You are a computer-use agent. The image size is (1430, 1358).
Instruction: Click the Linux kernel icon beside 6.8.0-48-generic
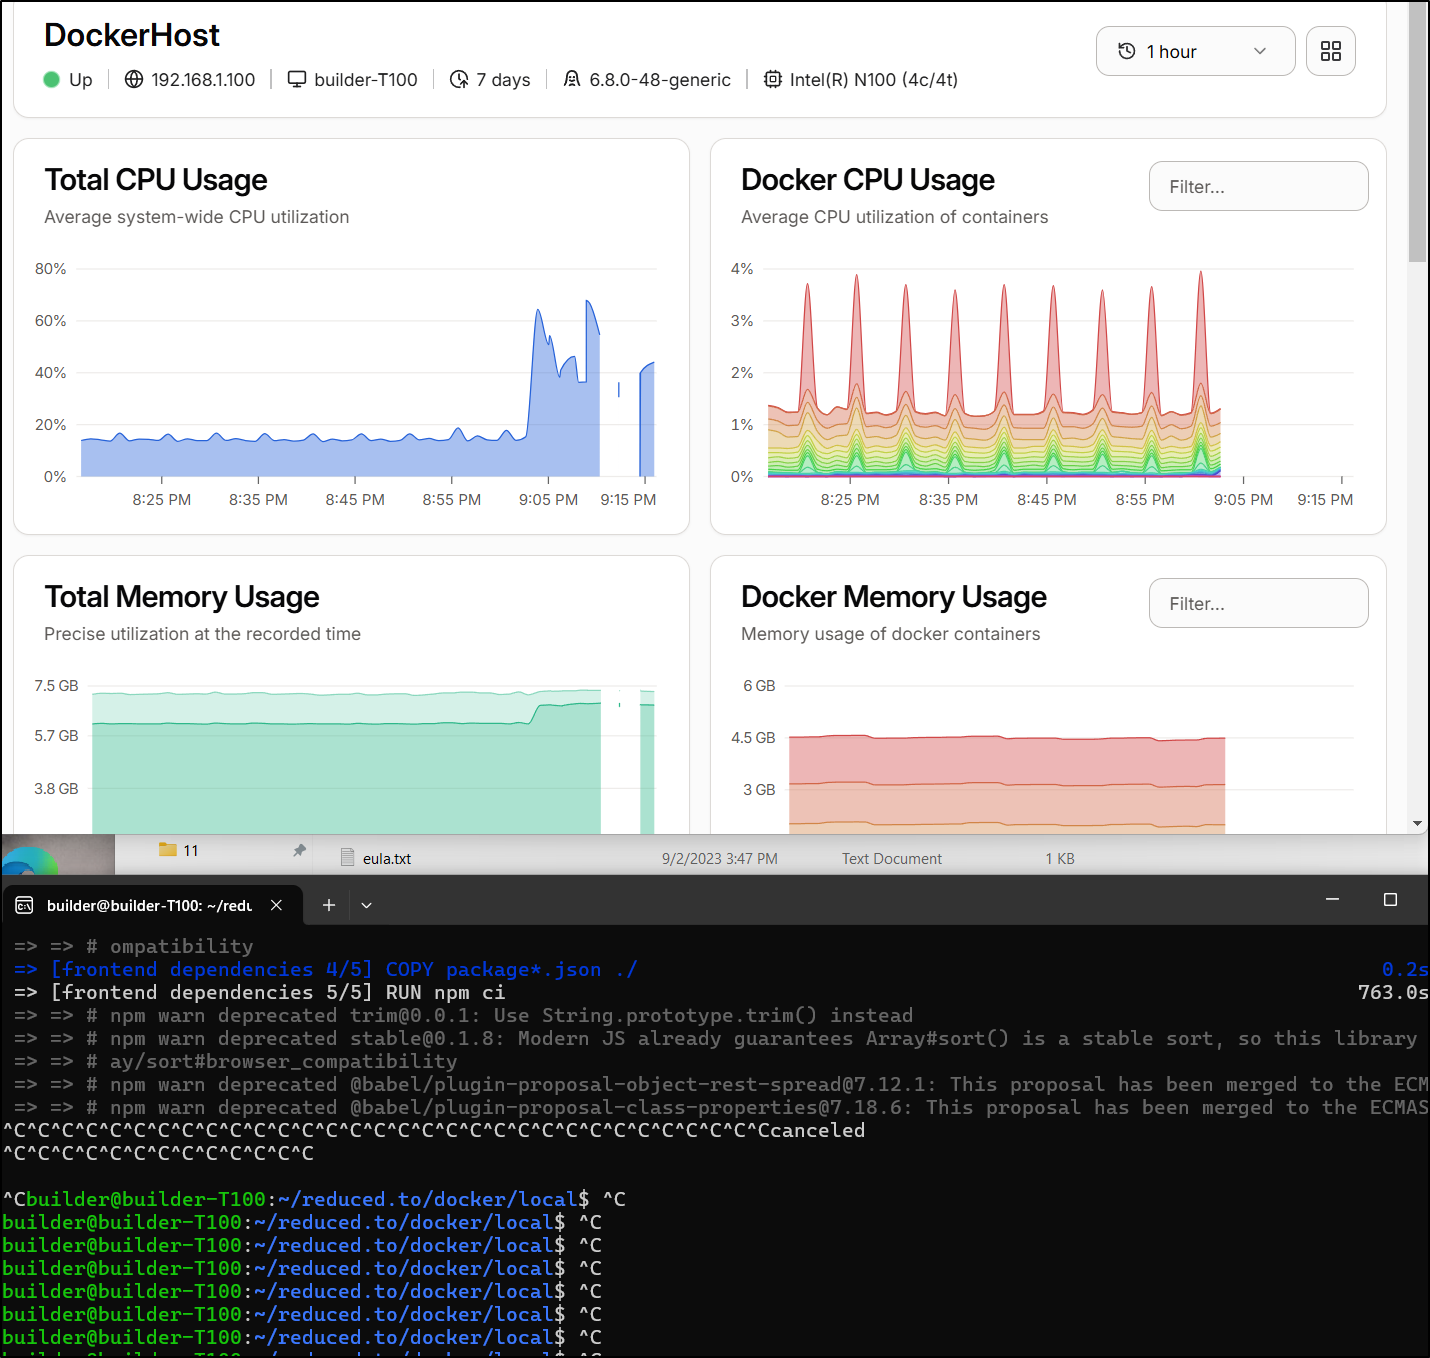[x=572, y=79]
